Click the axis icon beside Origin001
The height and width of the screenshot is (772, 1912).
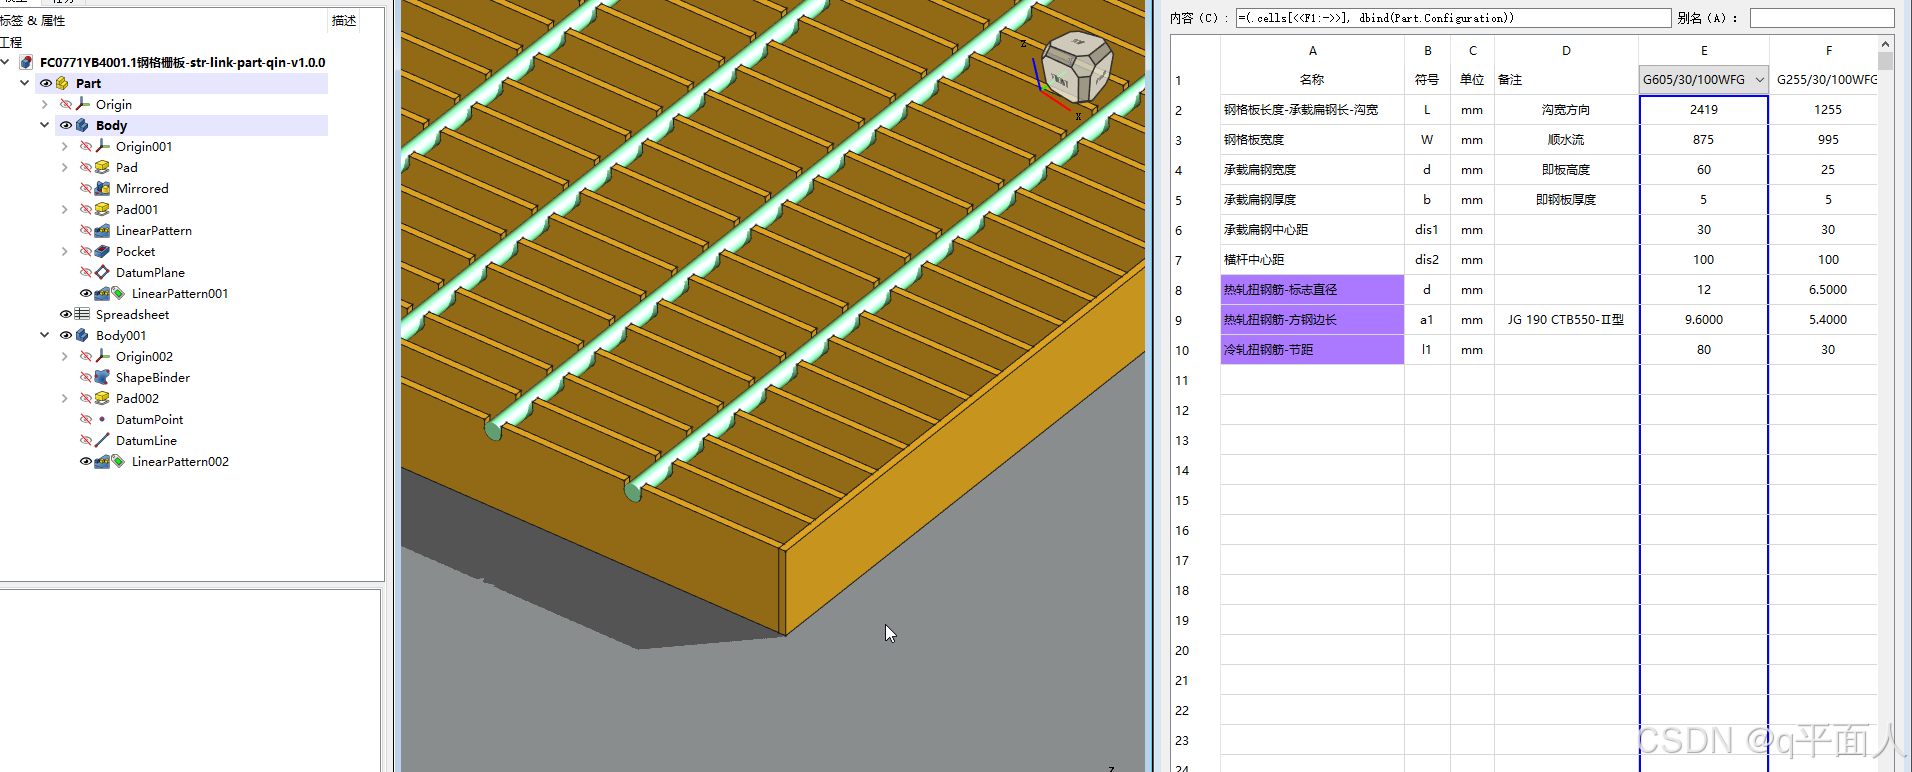tap(103, 146)
